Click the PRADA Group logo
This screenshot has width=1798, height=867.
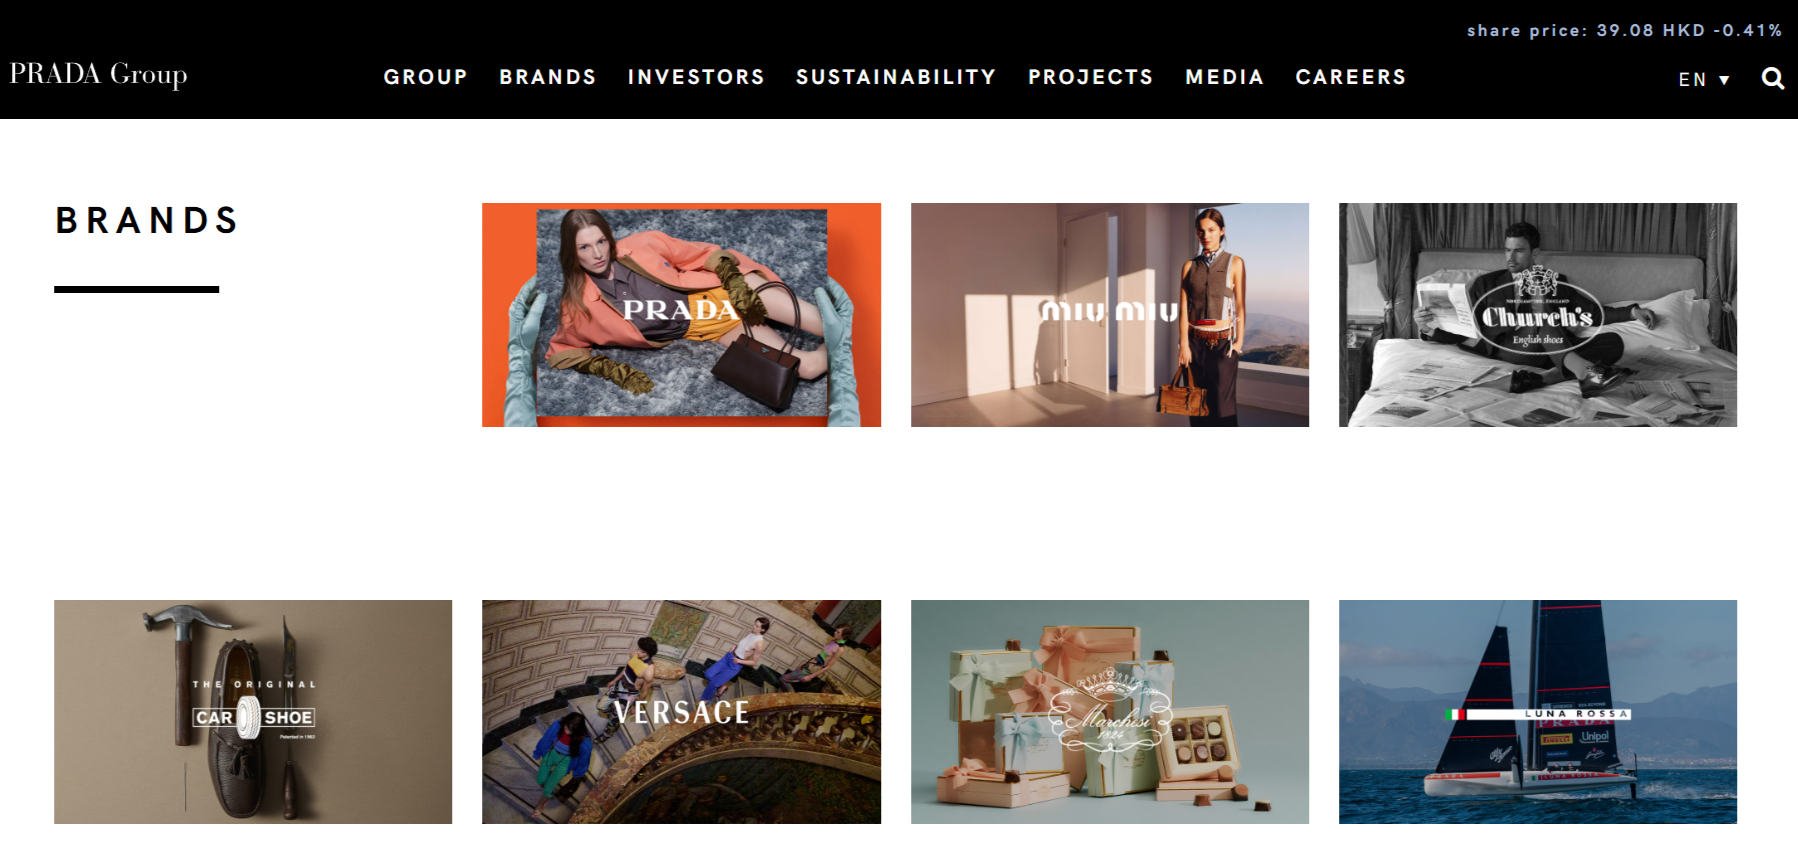pyautogui.click(x=98, y=75)
